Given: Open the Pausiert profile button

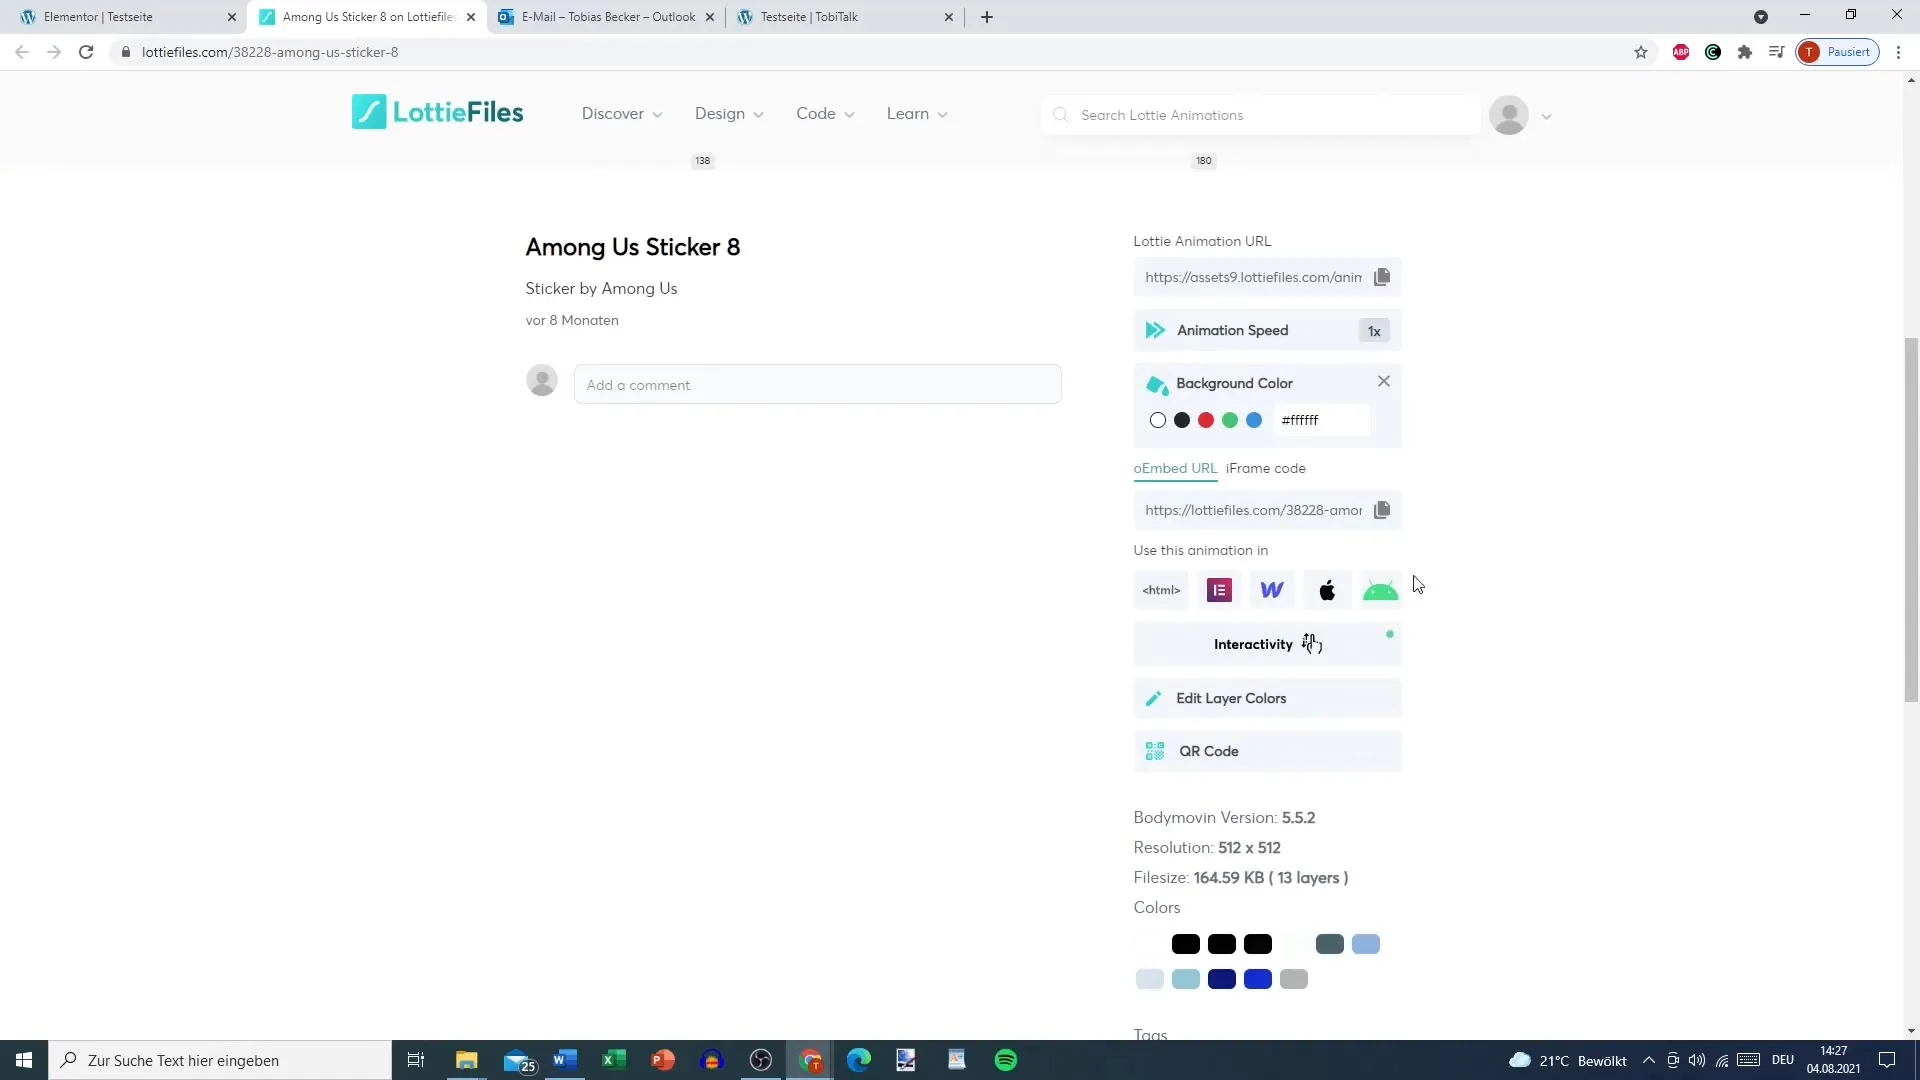Looking at the screenshot, I should 1837,52.
